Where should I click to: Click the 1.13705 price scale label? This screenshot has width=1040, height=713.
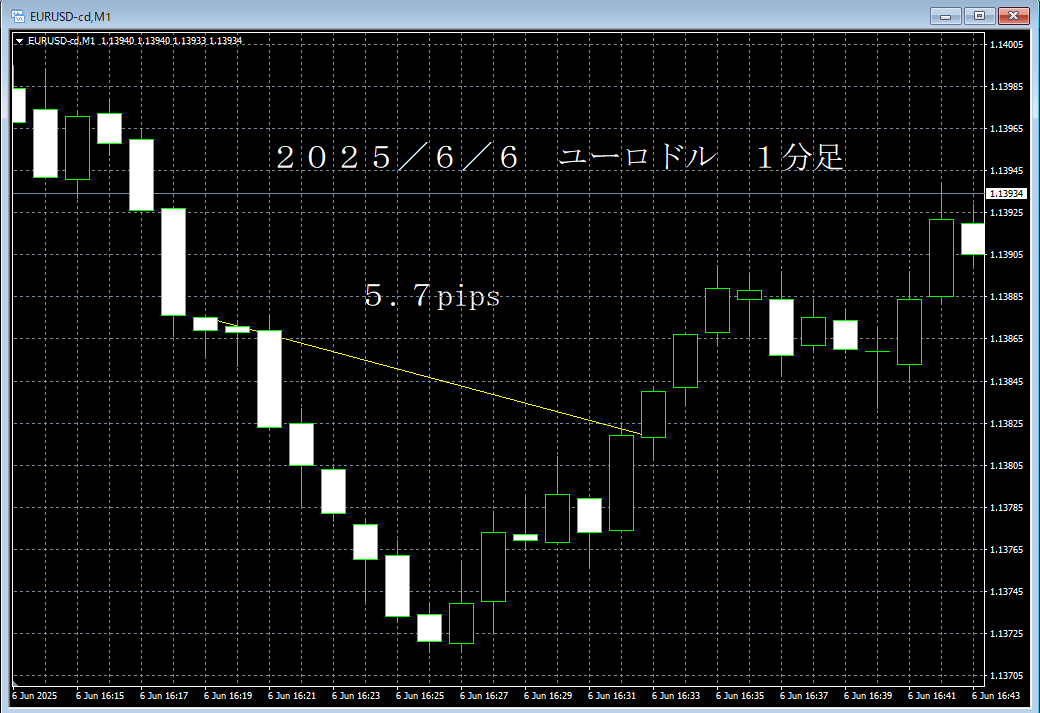1006,675
